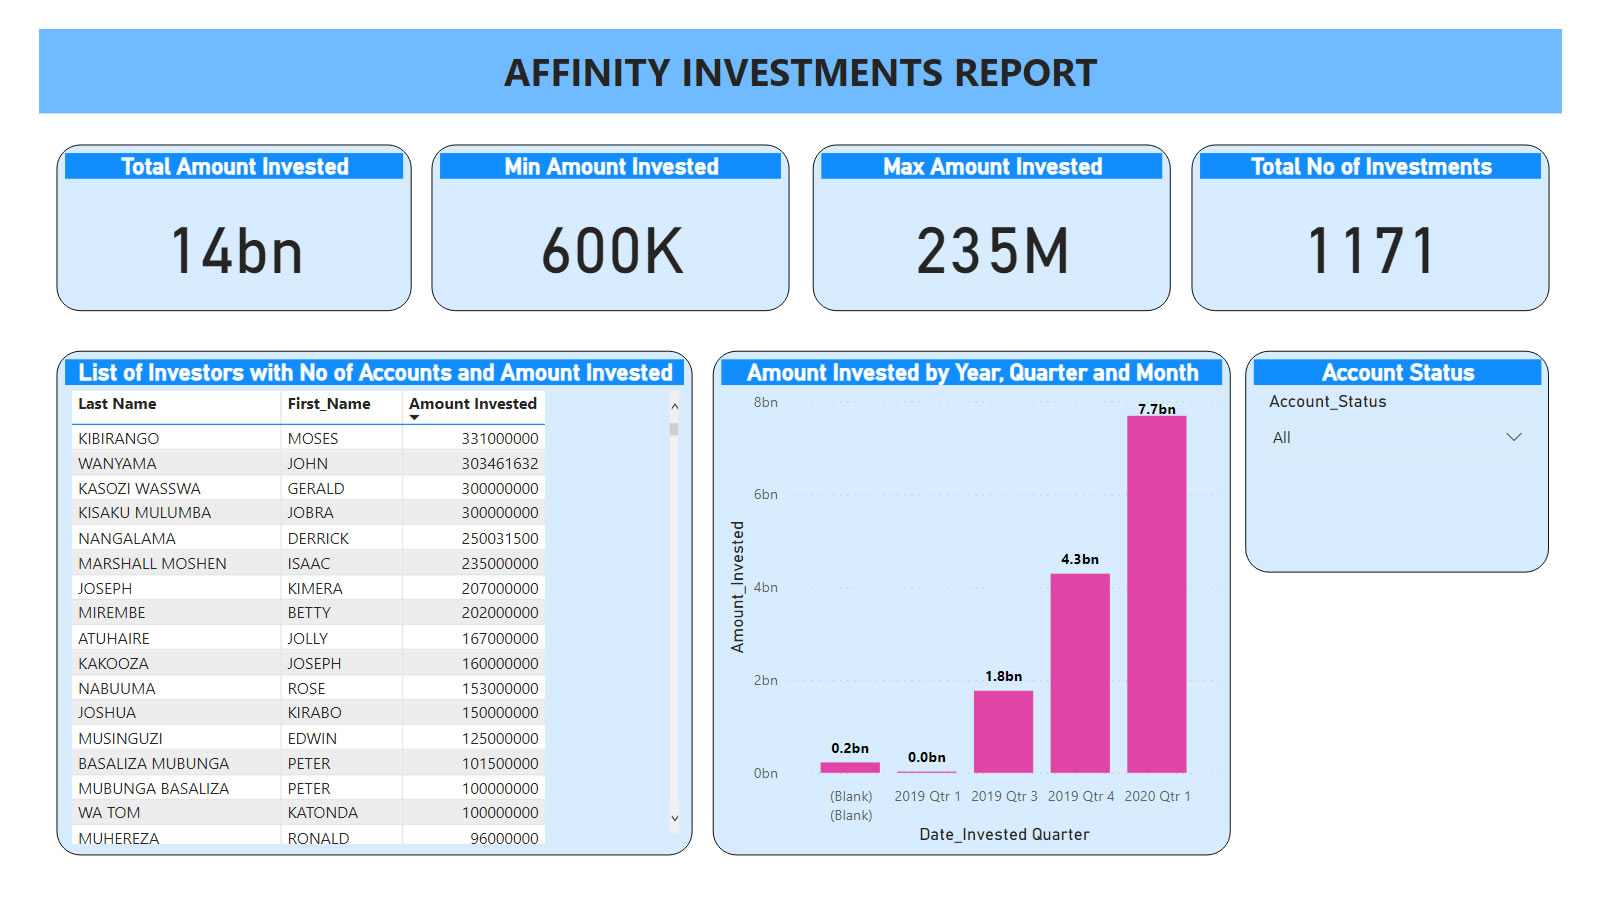Open the slicer showing 'All'
The height and width of the screenshot is (900, 1600).
point(1396,437)
